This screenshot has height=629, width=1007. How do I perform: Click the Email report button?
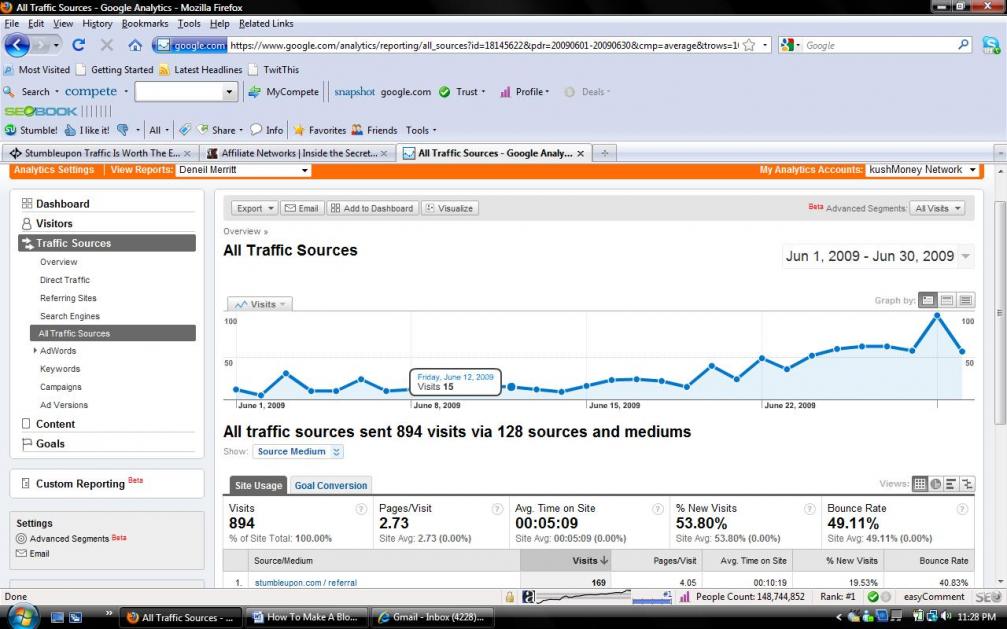[302, 208]
